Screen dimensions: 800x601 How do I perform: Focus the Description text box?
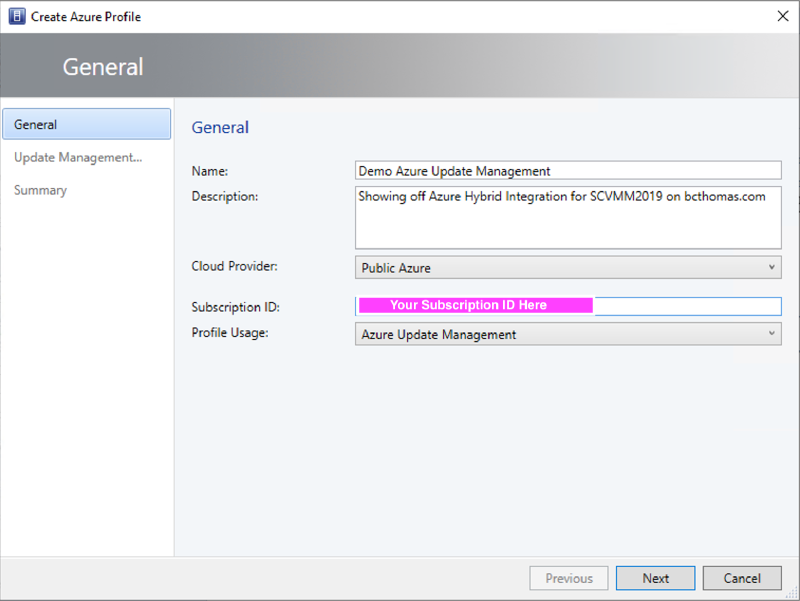click(x=568, y=216)
